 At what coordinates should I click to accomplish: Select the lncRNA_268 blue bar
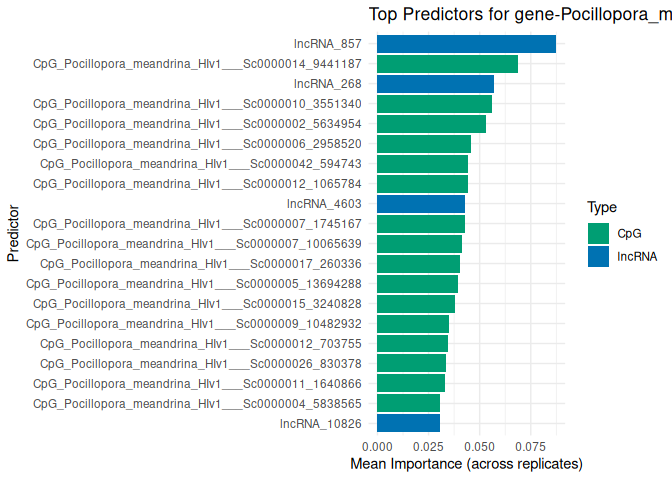pyautogui.click(x=435, y=84)
